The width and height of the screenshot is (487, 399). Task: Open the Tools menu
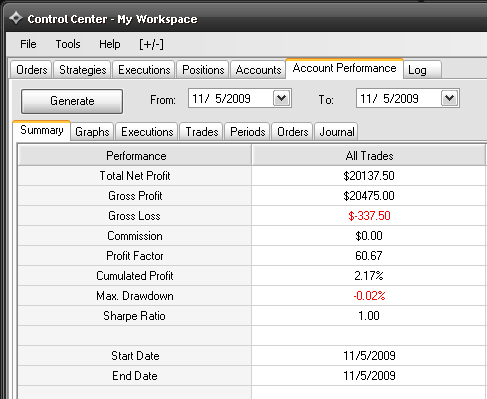point(68,44)
